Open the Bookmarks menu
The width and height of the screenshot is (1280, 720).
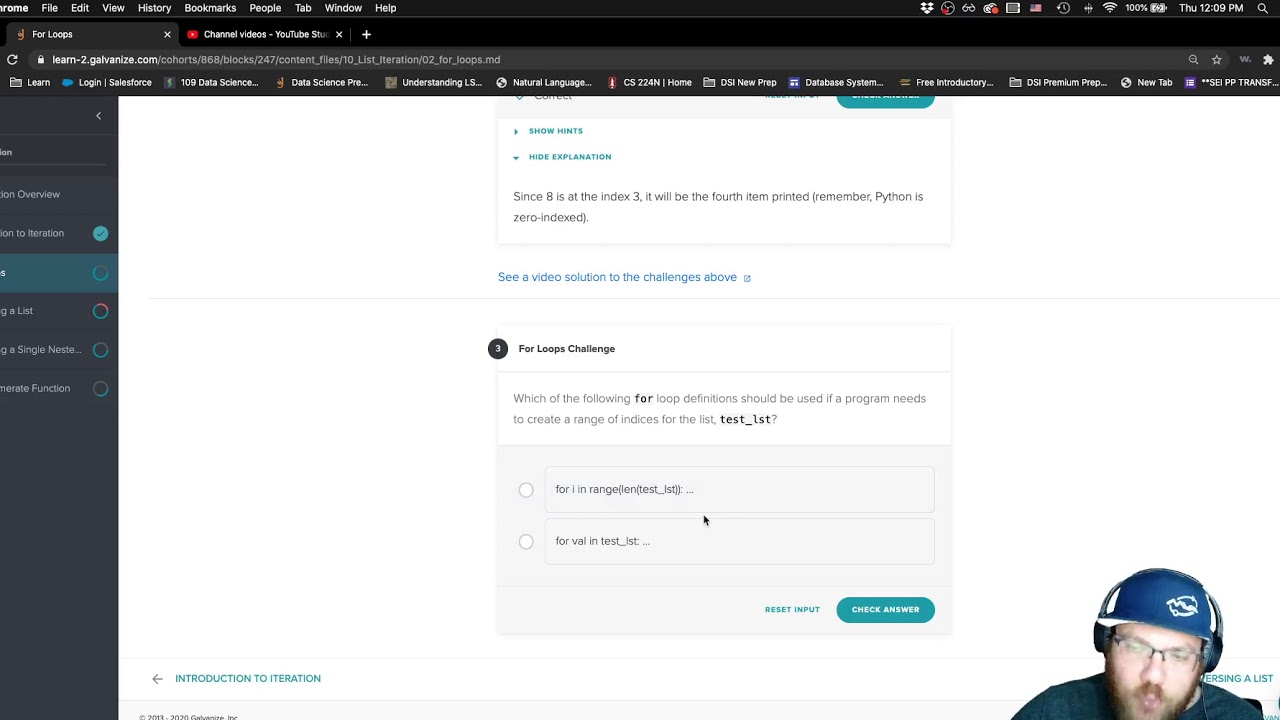[x=210, y=8]
